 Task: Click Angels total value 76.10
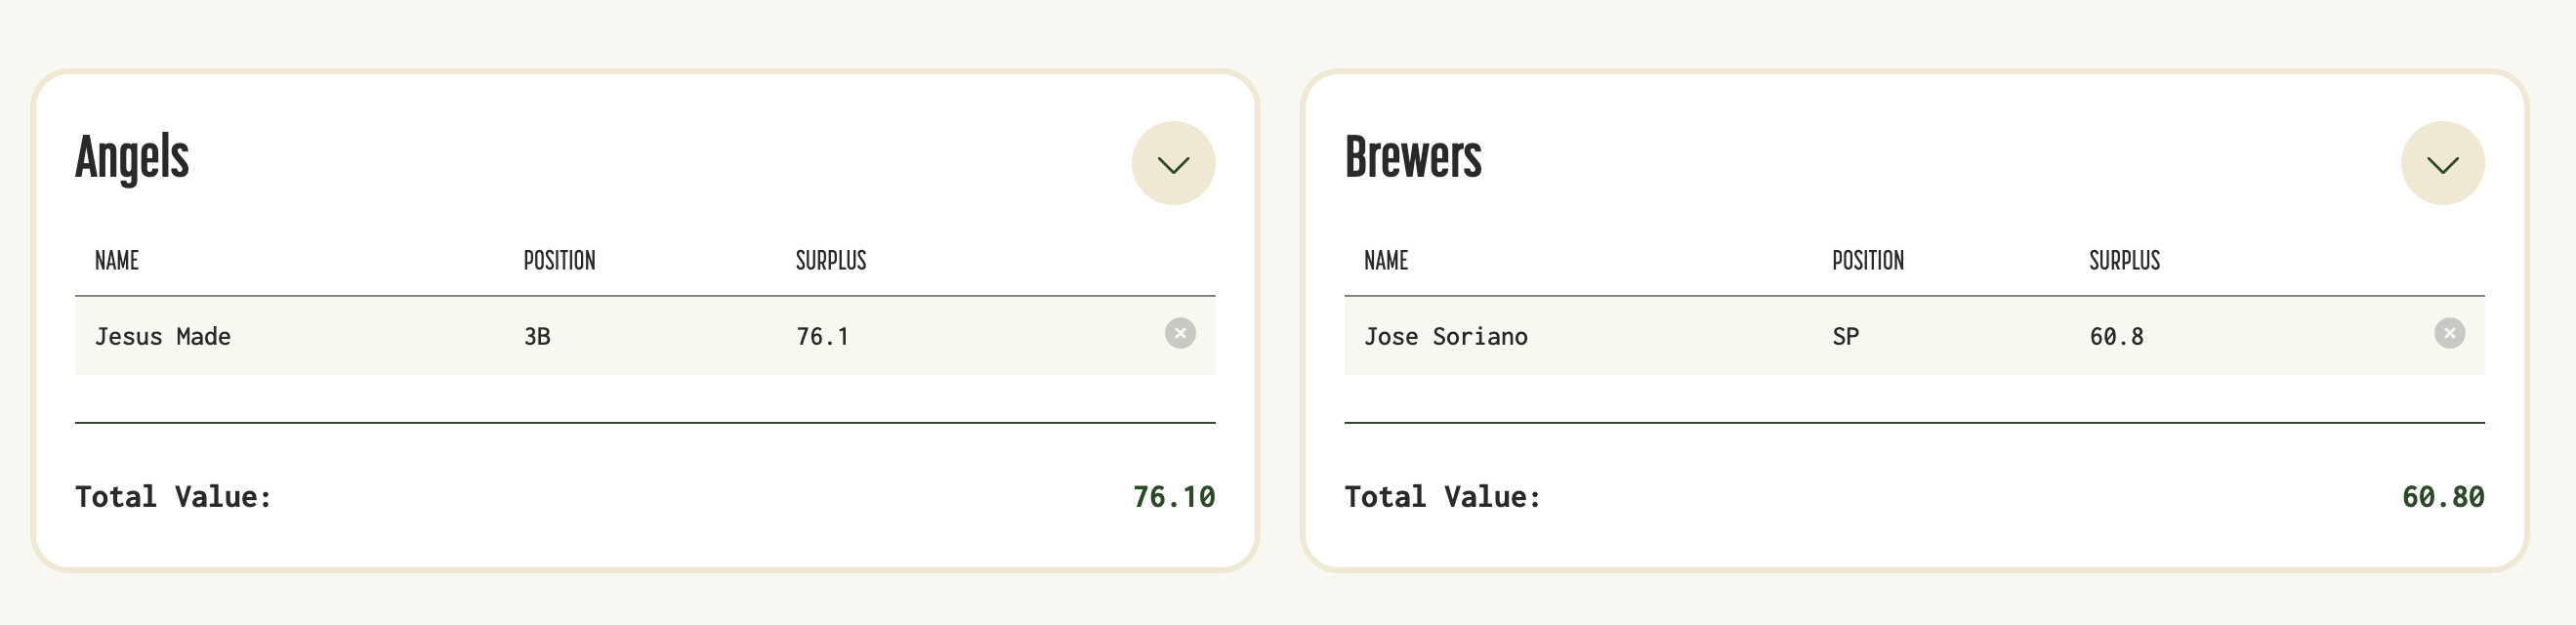coord(1174,497)
